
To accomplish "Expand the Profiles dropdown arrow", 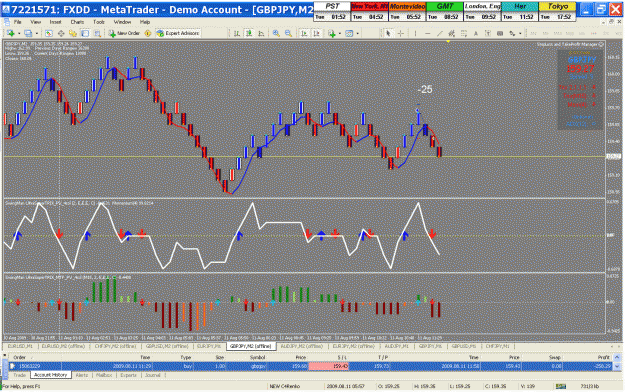I will [37, 33].
